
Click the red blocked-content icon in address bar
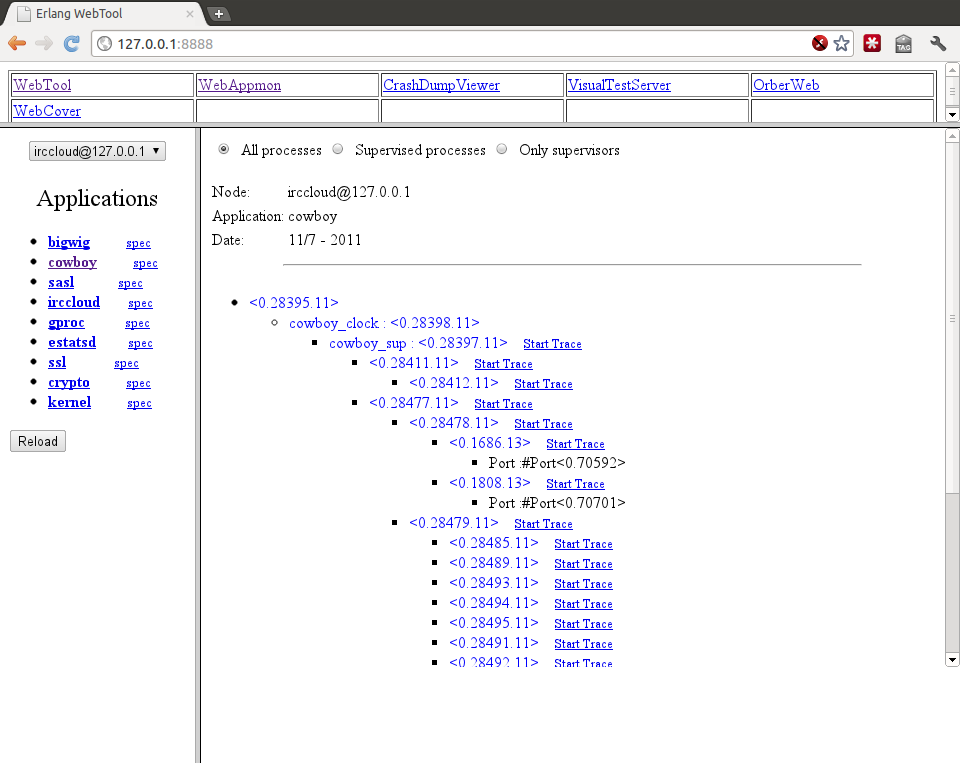point(820,43)
